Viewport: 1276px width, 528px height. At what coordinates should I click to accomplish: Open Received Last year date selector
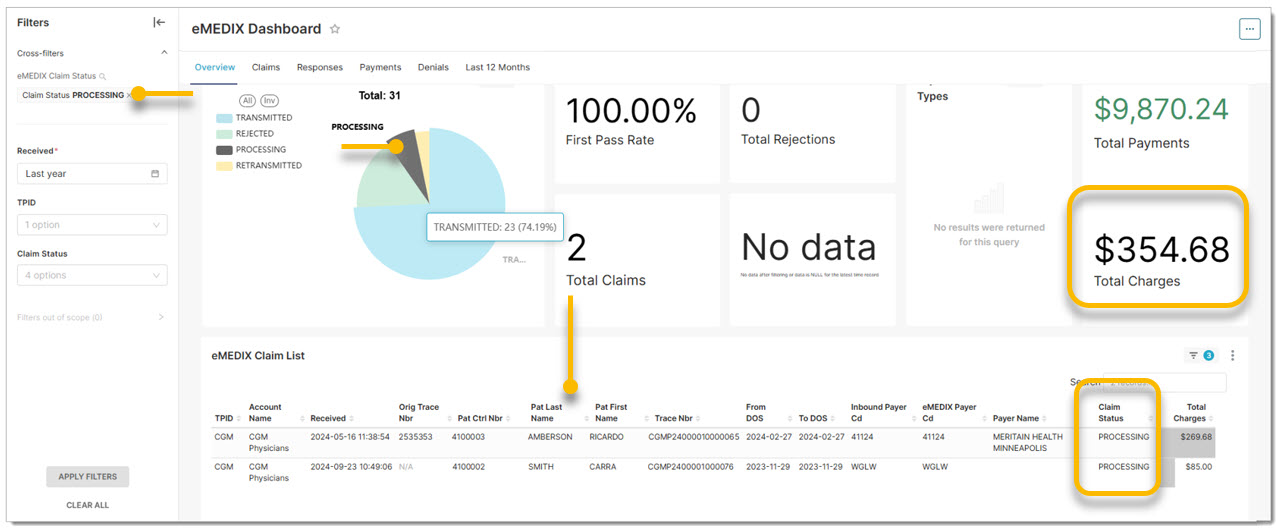92,174
